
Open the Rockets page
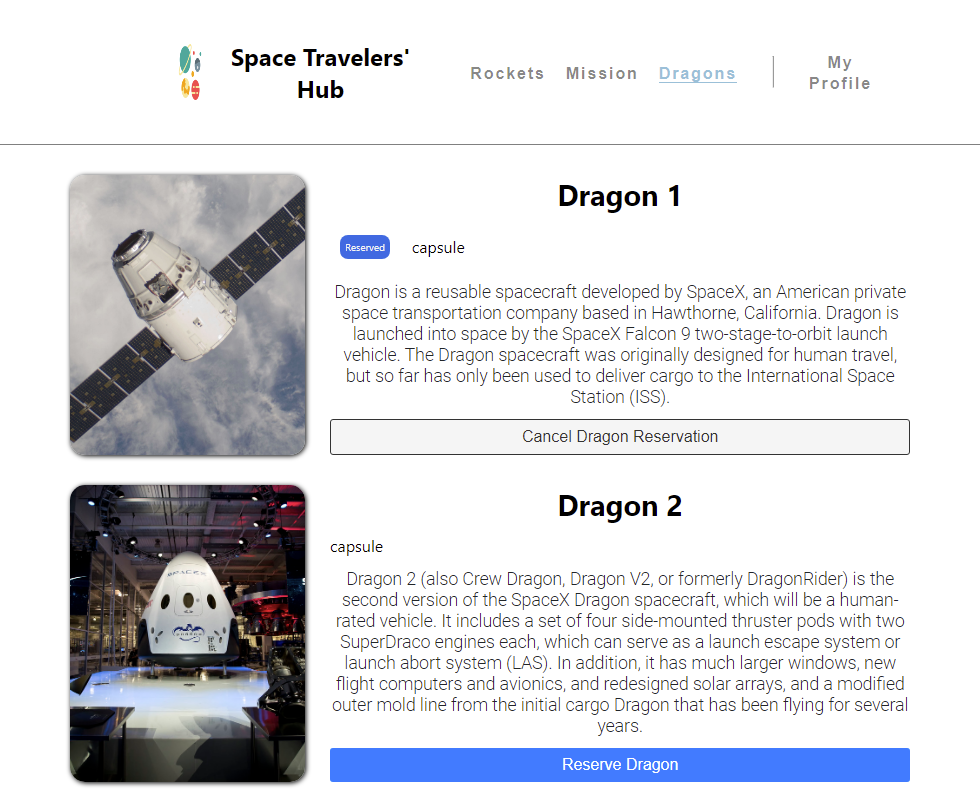tap(507, 73)
